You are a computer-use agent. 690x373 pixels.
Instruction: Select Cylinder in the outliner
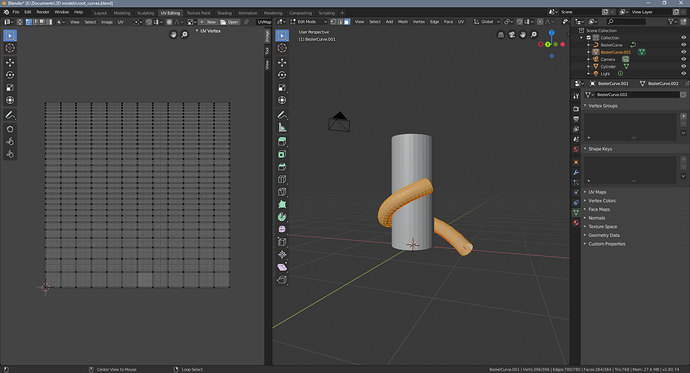point(608,66)
